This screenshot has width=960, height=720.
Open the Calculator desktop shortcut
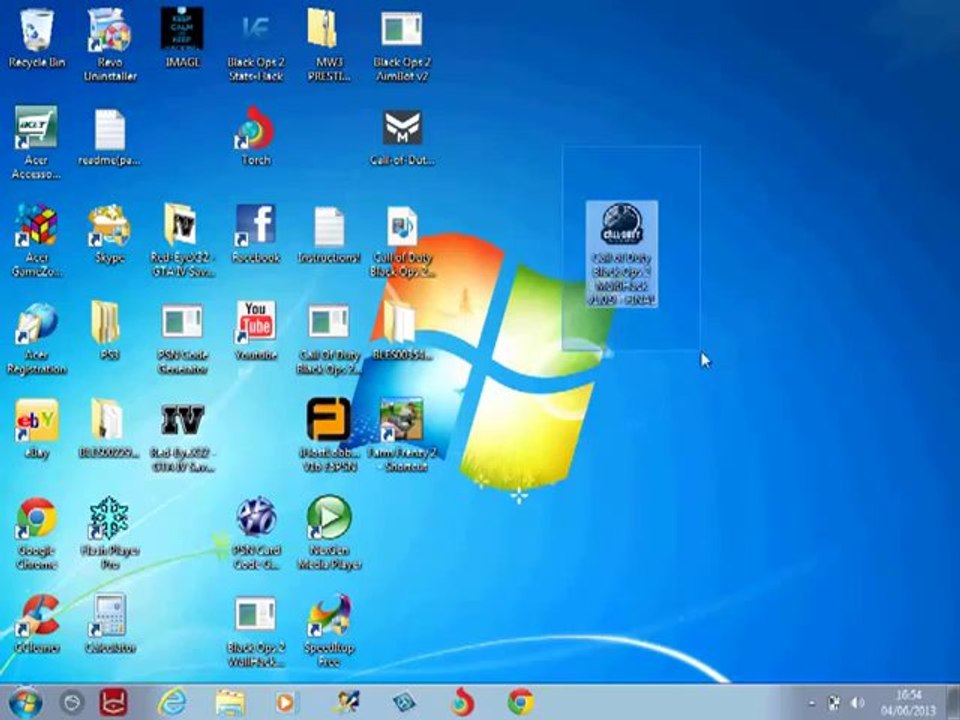tap(110, 623)
